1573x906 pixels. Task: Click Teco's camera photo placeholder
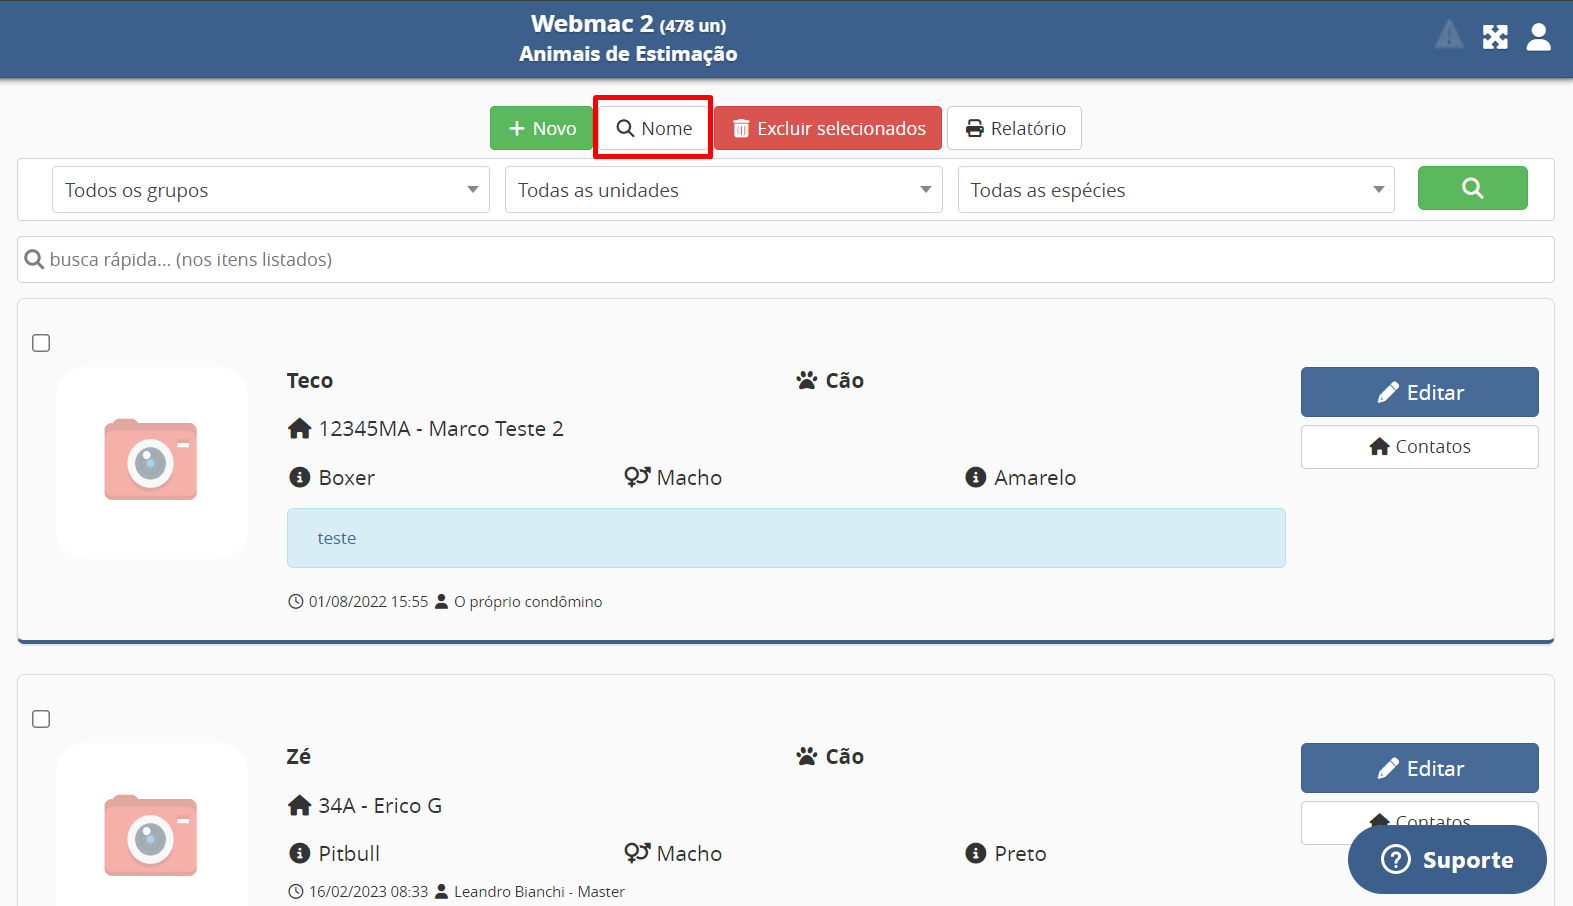tap(151, 461)
